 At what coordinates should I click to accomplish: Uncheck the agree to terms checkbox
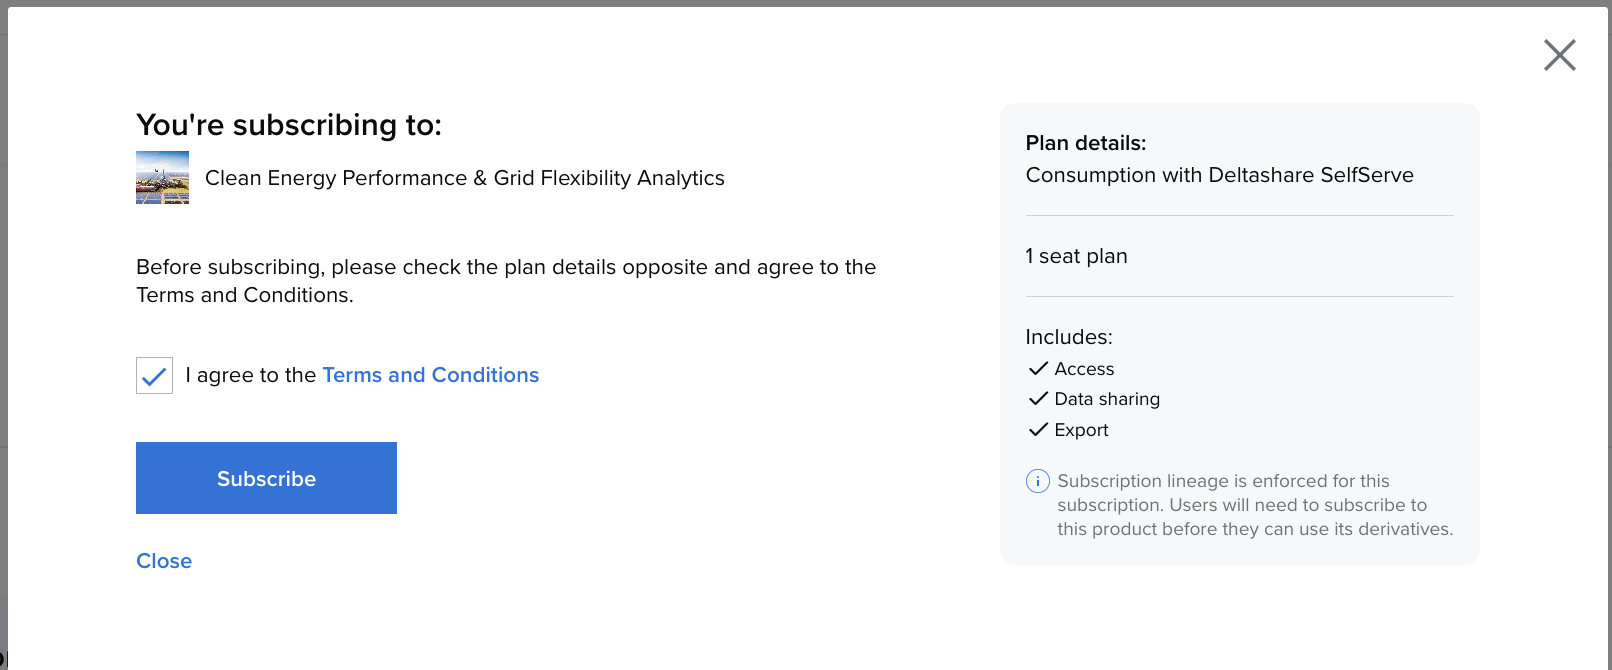(155, 376)
